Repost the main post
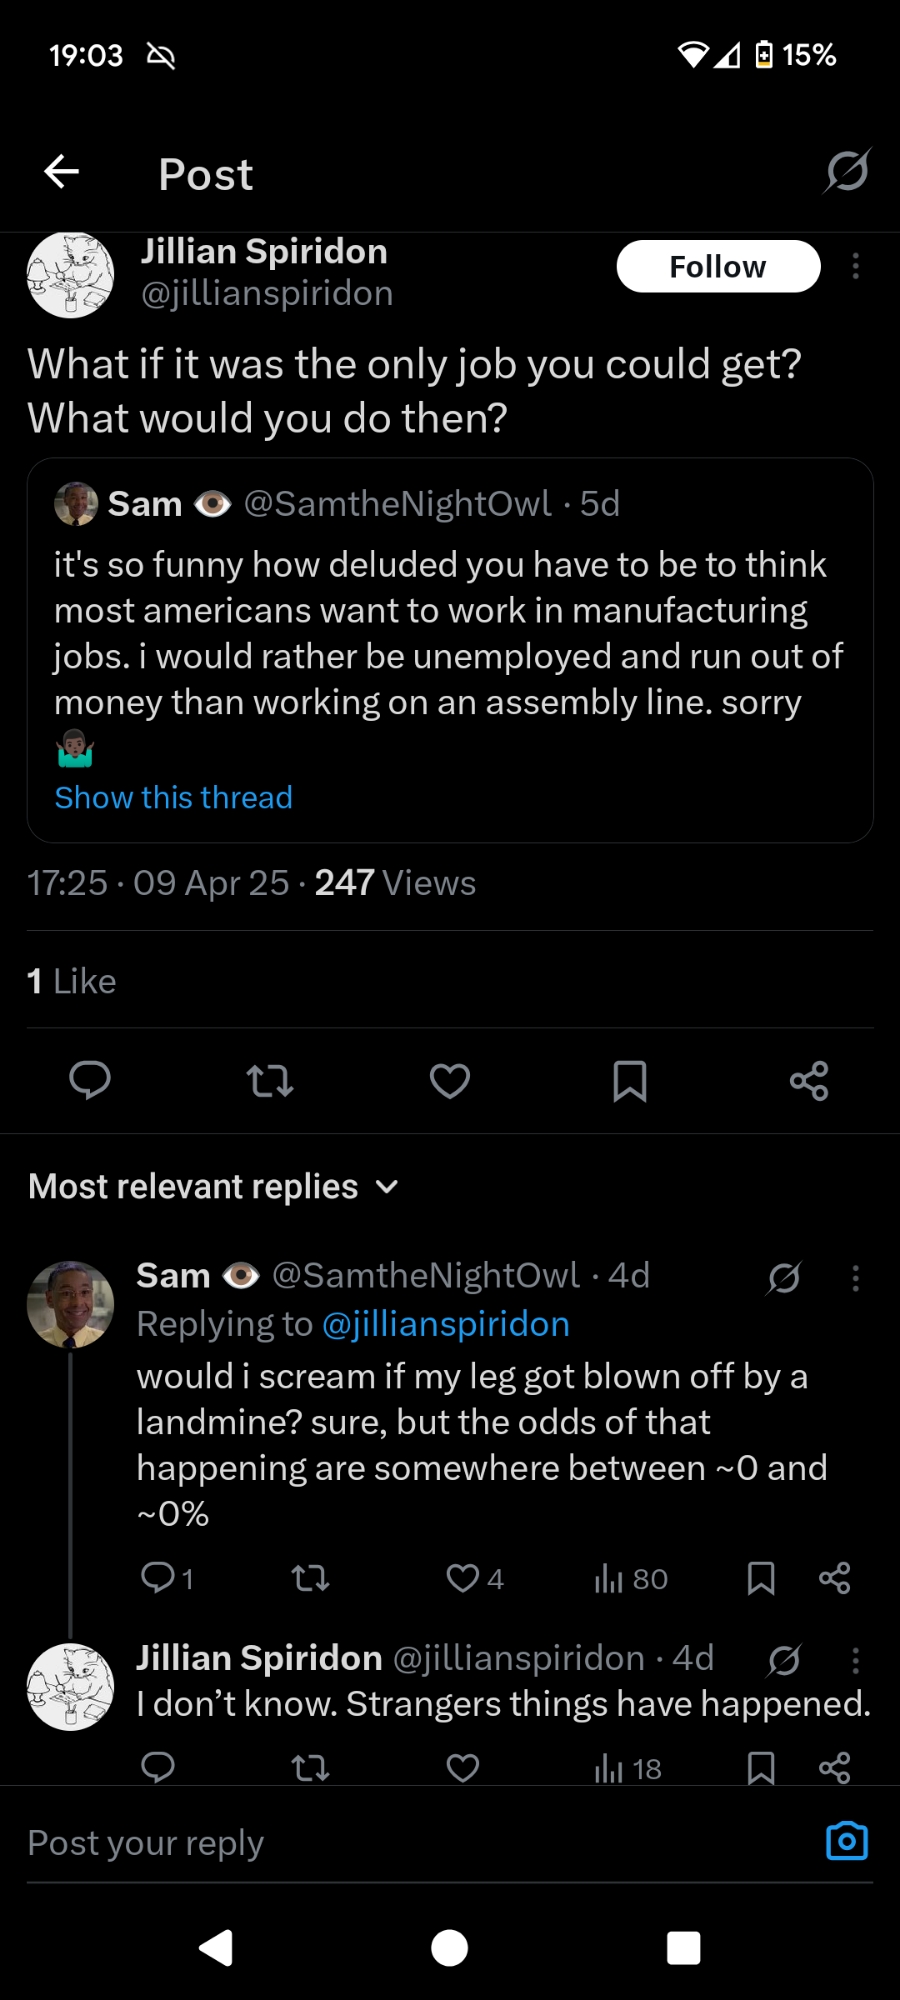Screen dimensions: 900x2000 coord(270,1080)
